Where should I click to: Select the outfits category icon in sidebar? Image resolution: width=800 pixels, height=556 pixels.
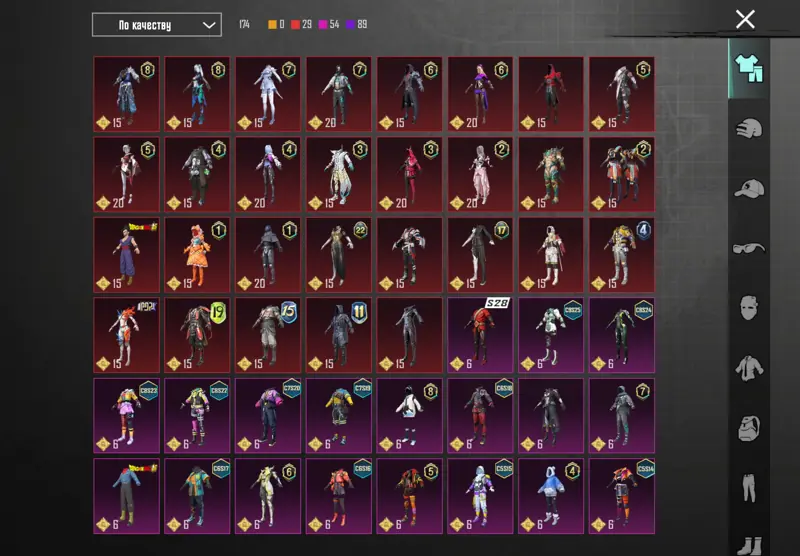coord(748,68)
